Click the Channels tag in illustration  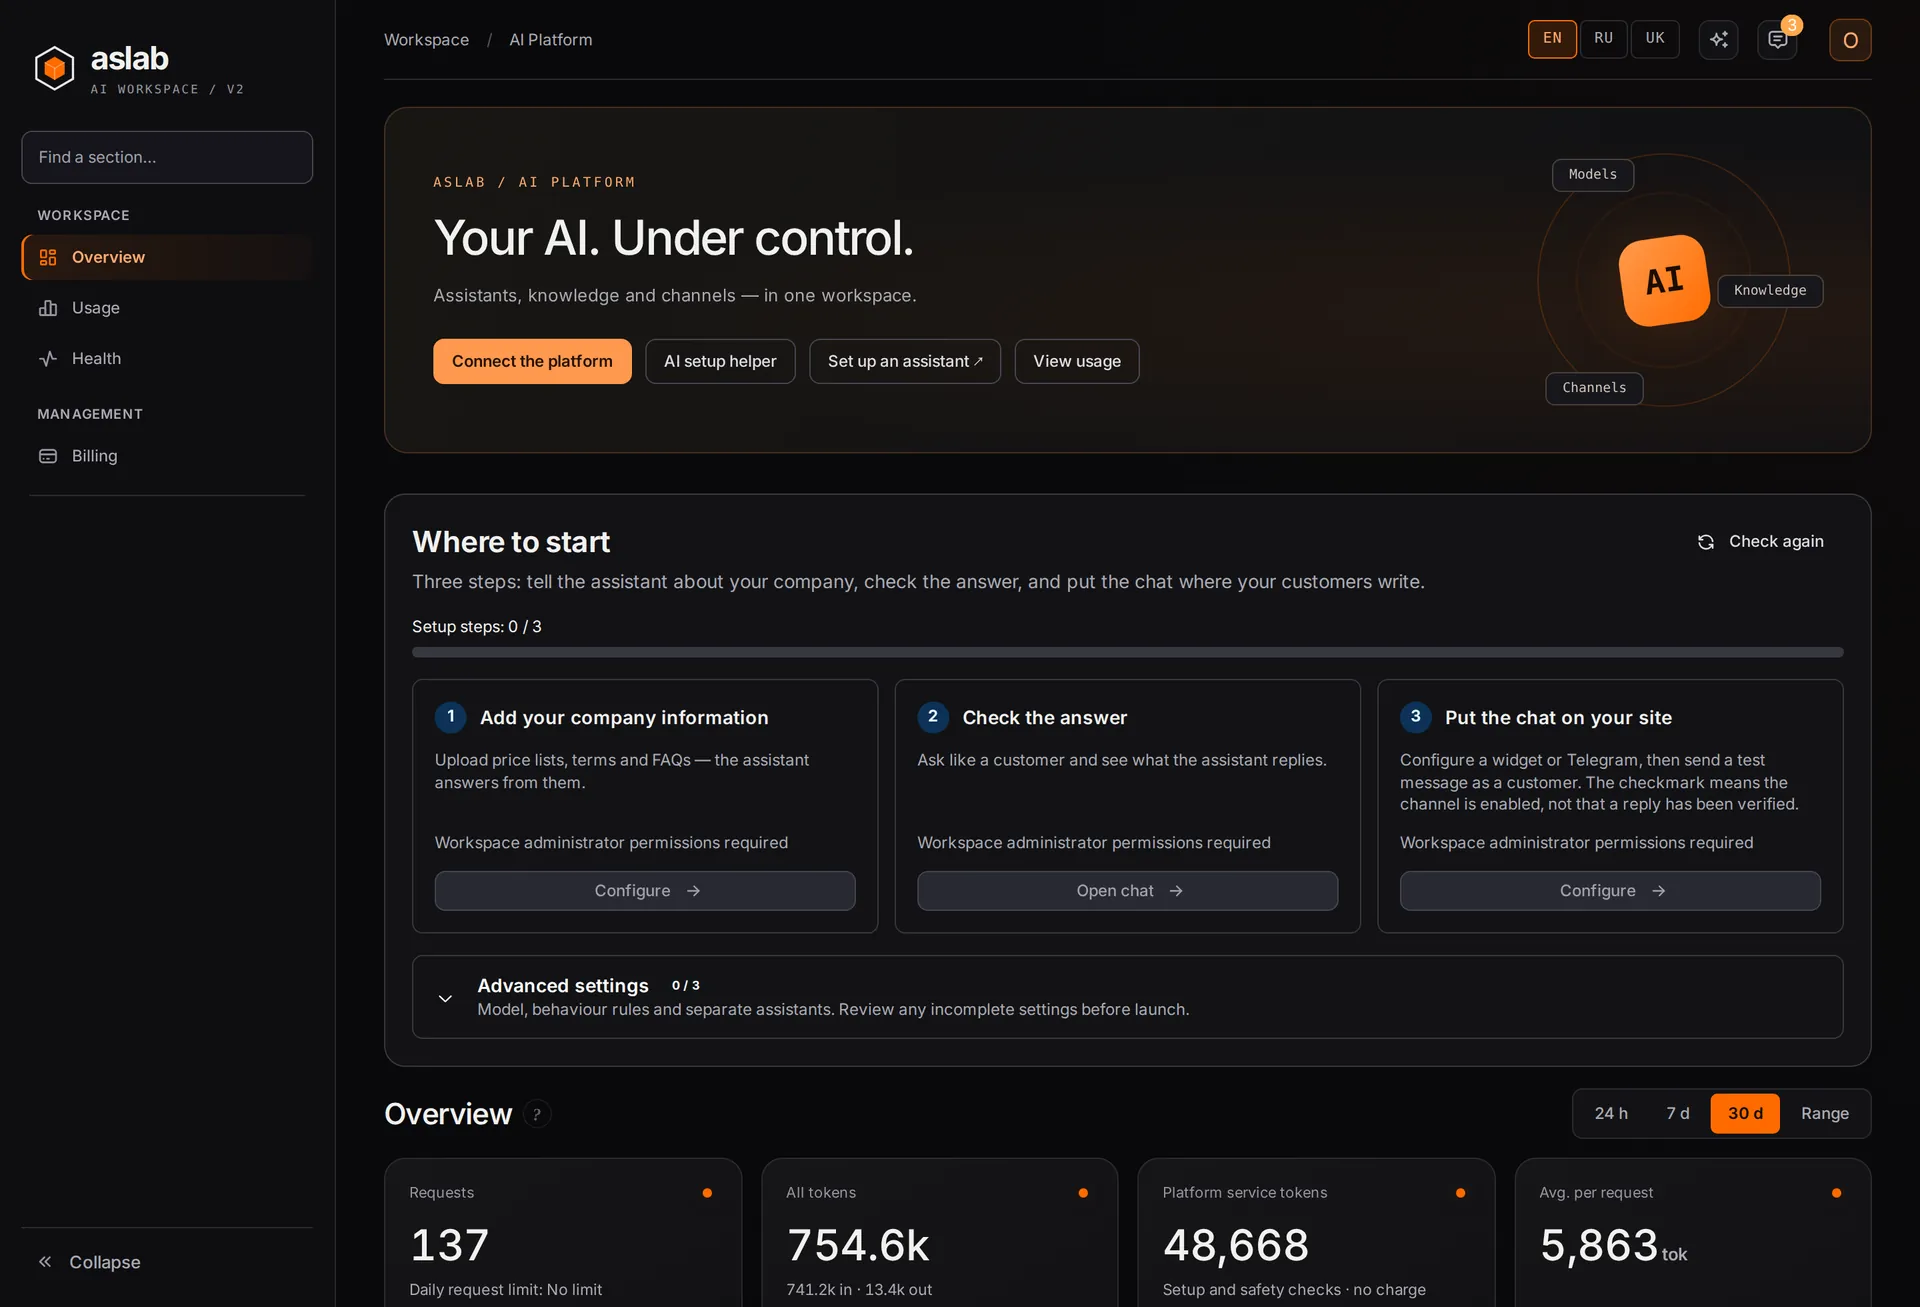1594,388
